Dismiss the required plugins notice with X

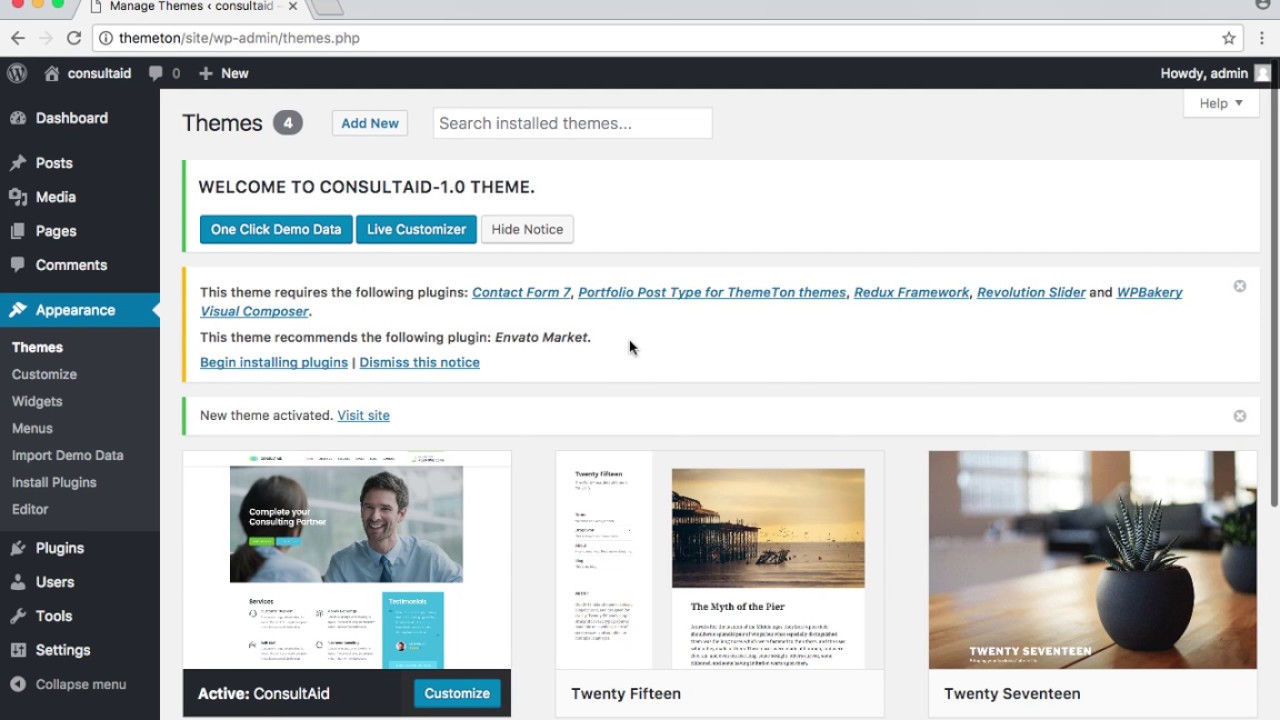[1240, 286]
